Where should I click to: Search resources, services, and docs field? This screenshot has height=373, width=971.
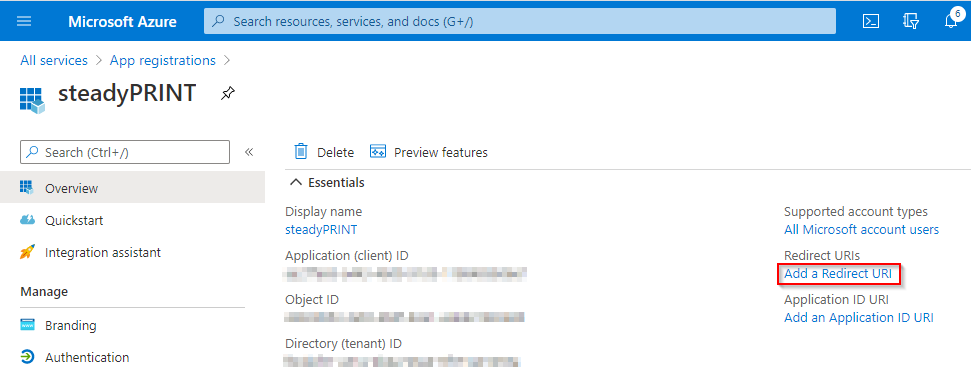pos(520,21)
